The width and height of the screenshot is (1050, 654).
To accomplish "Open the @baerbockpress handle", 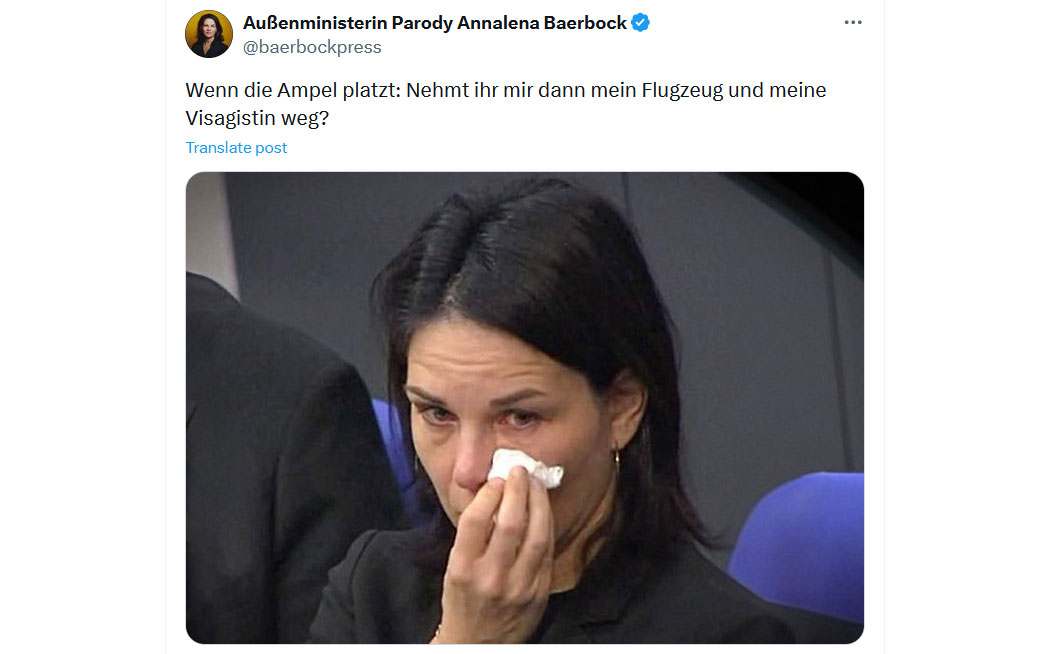I will (312, 47).
